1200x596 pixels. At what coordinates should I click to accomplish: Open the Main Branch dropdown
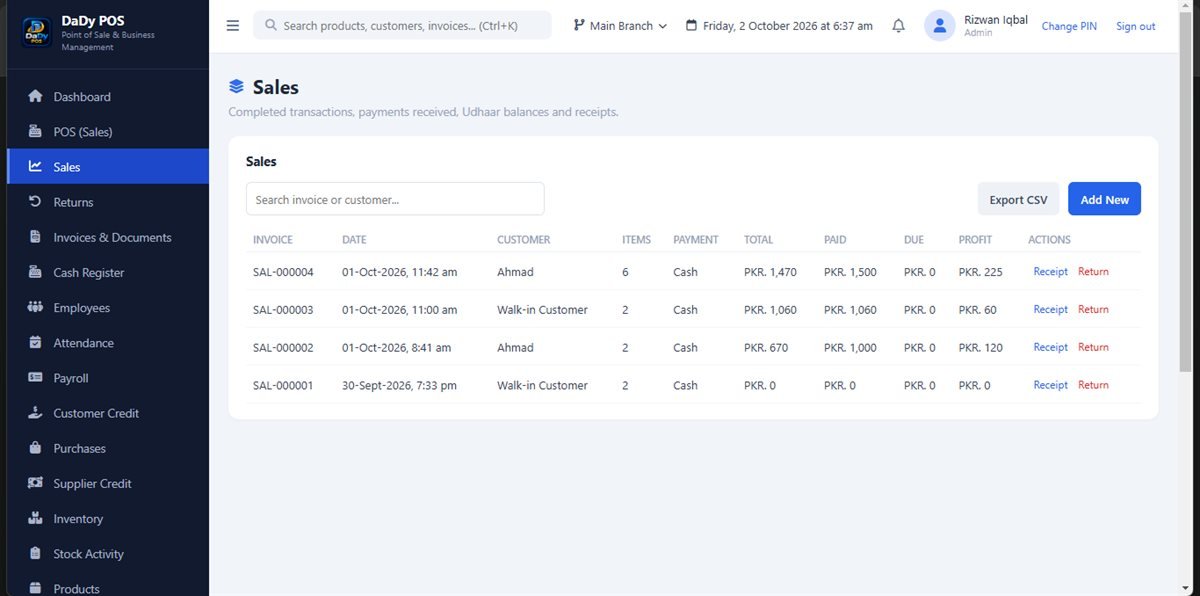coord(620,26)
